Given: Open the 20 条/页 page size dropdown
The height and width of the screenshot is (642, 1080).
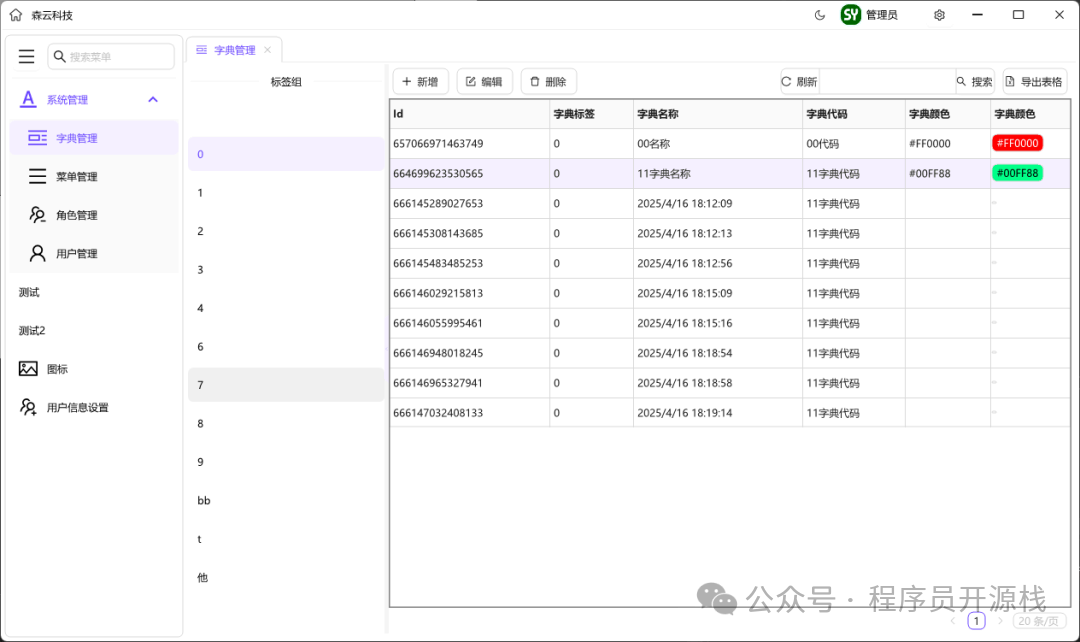Looking at the screenshot, I should pyautogui.click(x=1039, y=621).
